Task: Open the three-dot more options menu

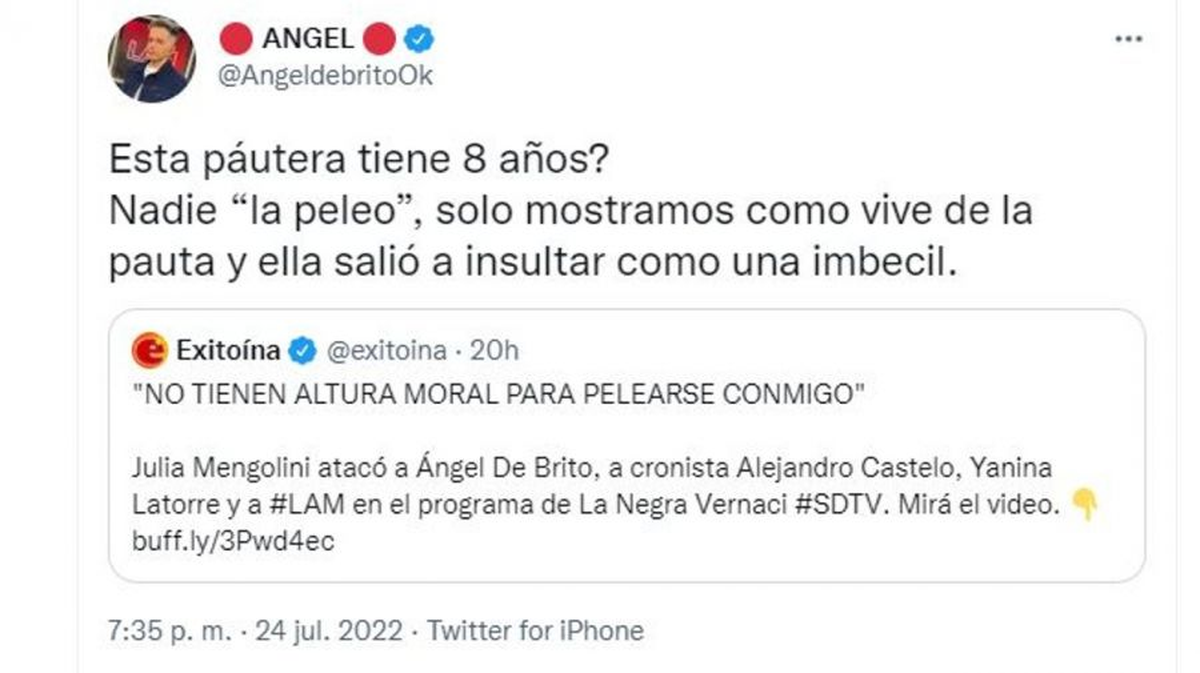Action: 1128,39
